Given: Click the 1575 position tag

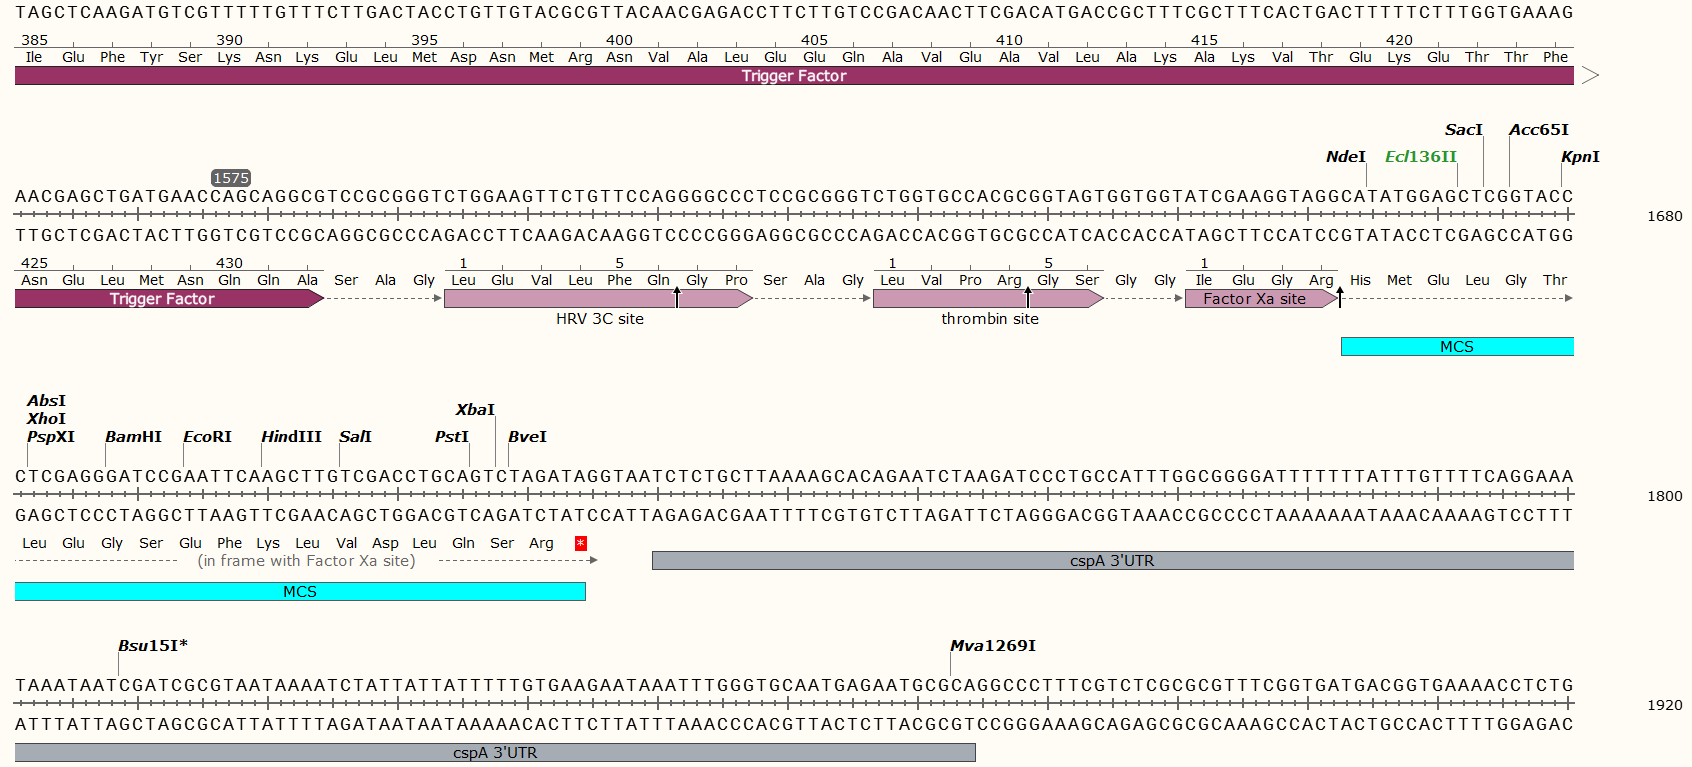Looking at the screenshot, I should click(x=231, y=178).
